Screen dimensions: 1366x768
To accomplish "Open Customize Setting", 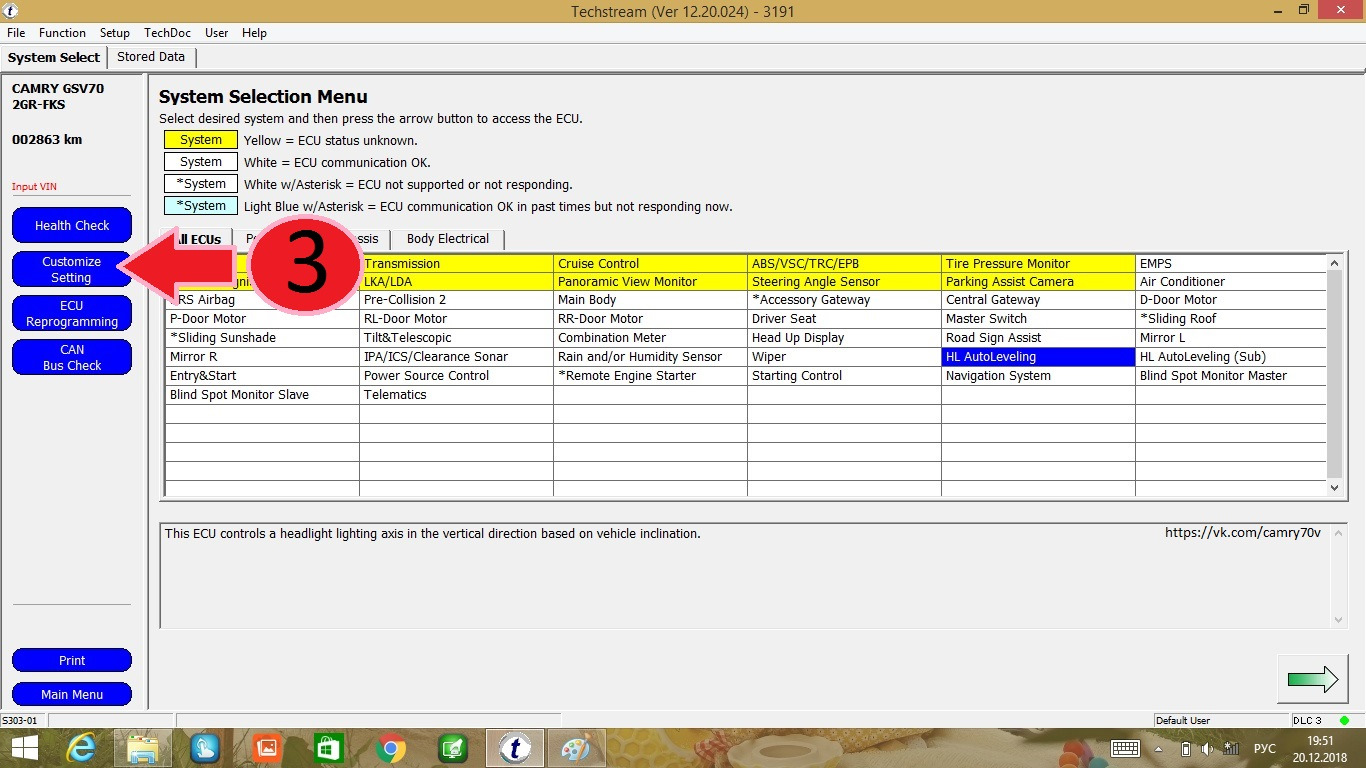I will click(72, 269).
